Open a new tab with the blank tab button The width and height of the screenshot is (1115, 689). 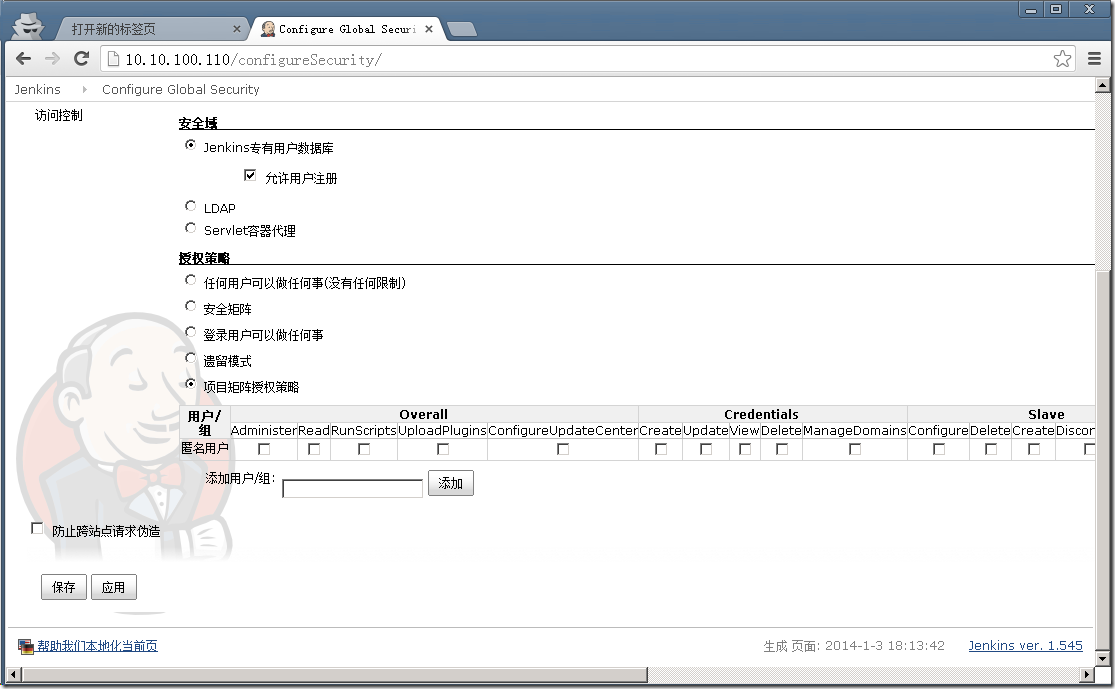(x=462, y=29)
